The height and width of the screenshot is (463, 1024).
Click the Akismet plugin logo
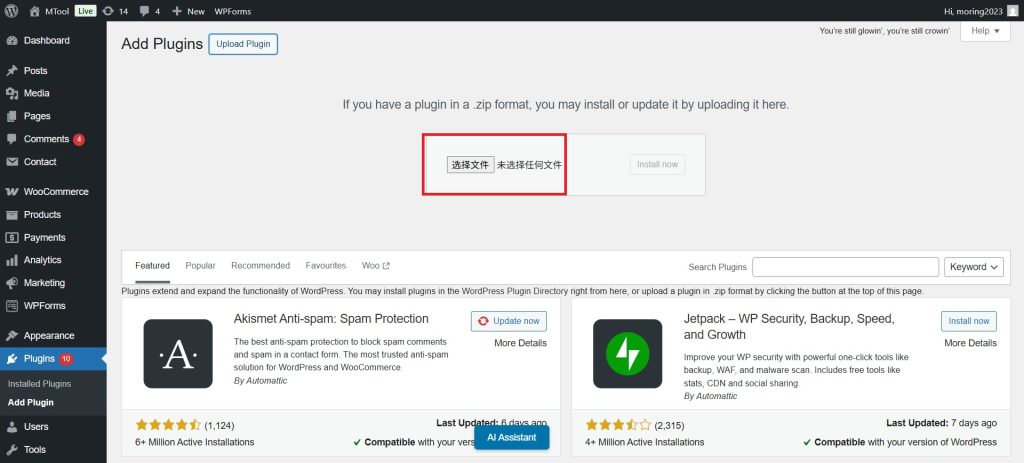178,353
